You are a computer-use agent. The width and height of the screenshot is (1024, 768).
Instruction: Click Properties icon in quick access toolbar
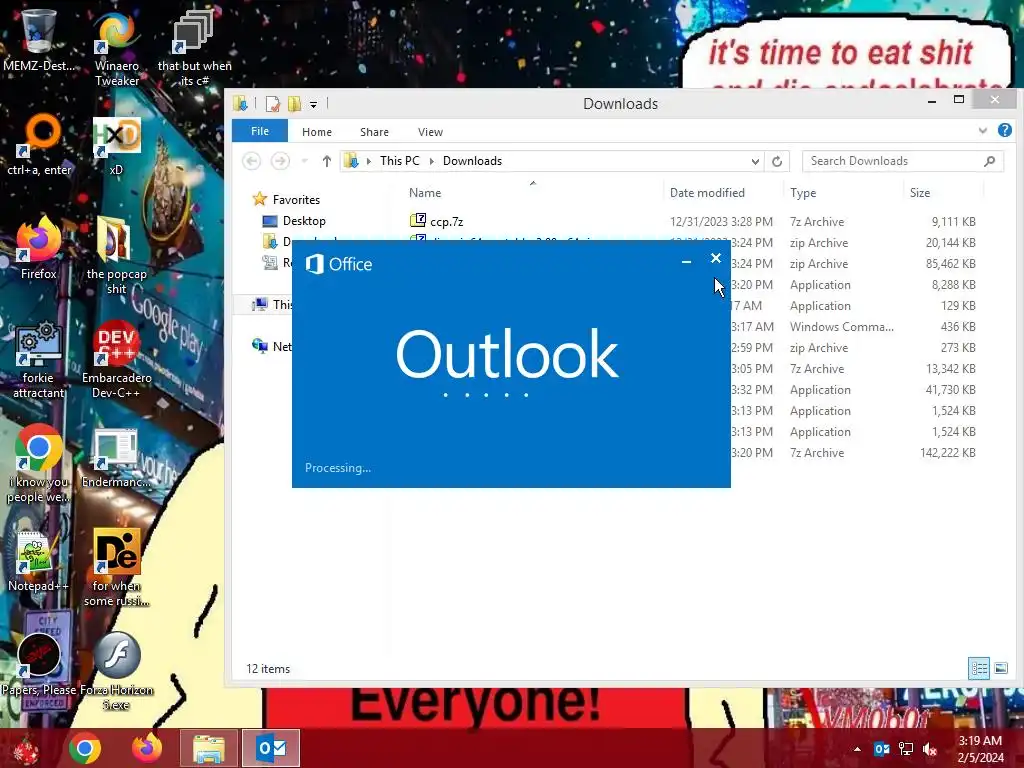[272, 104]
